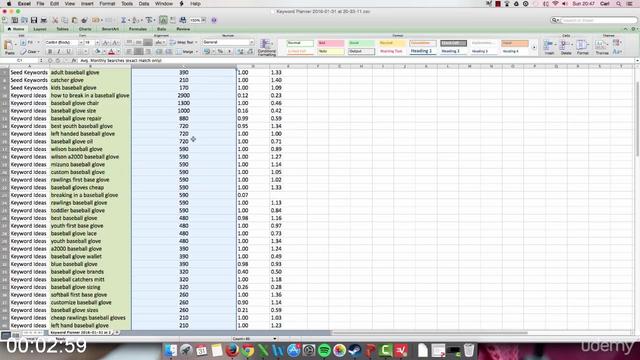This screenshot has height=360, width=640.
Task: Click the font color red A icon
Action: (x=111, y=52)
